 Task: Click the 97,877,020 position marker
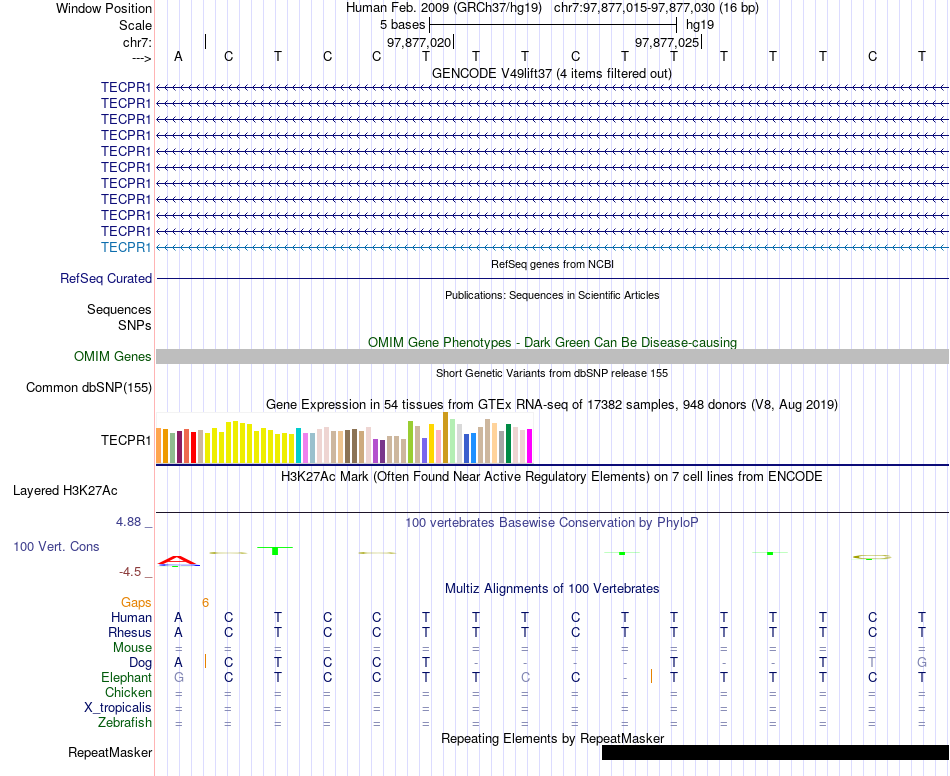point(419,42)
